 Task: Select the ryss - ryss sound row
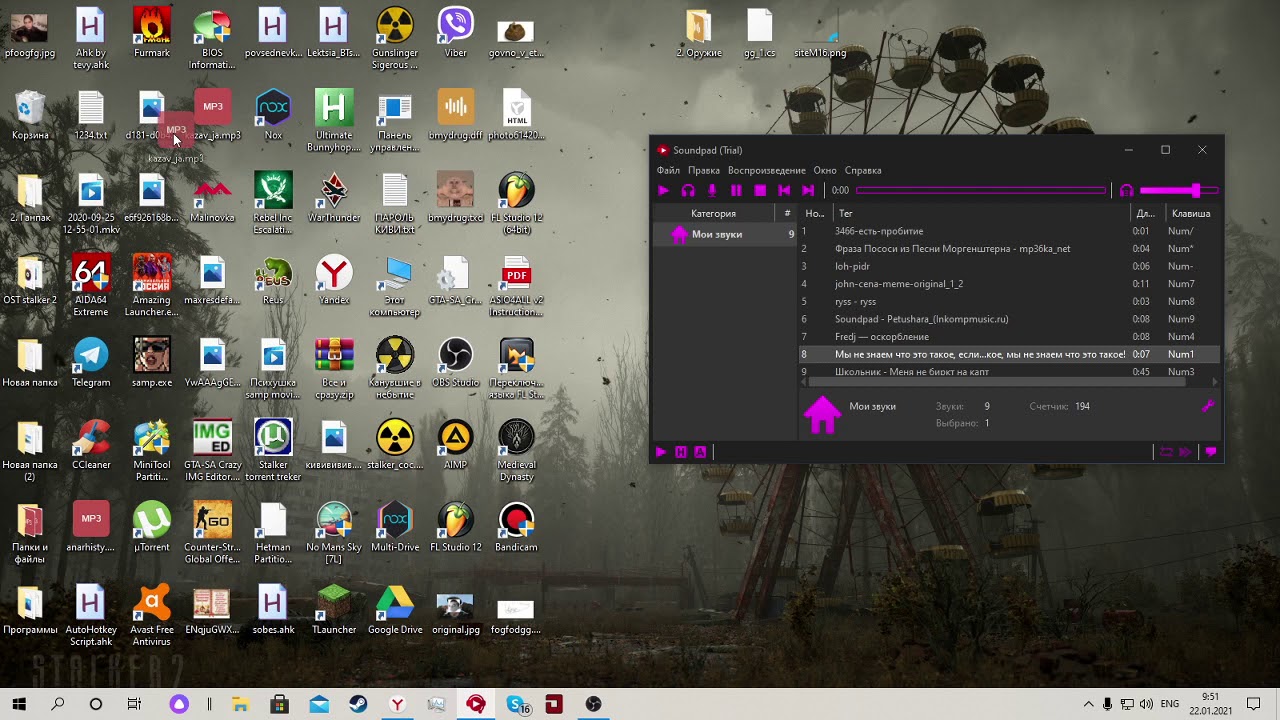click(x=1009, y=302)
